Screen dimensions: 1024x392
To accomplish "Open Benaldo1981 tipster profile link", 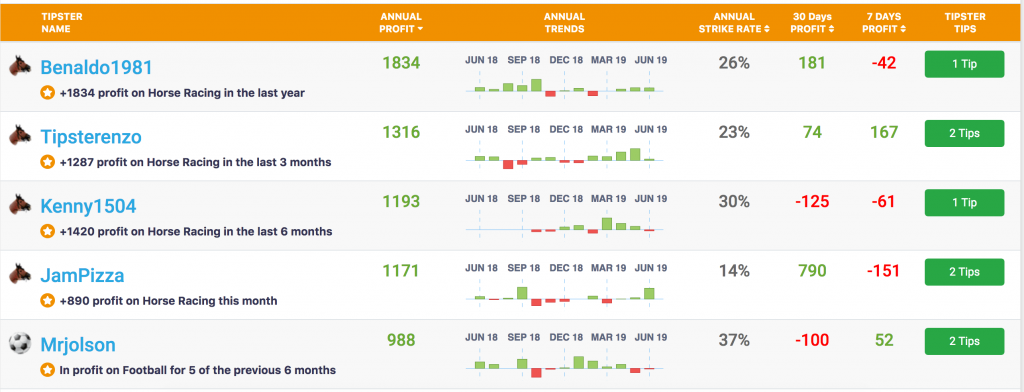I will (96, 67).
